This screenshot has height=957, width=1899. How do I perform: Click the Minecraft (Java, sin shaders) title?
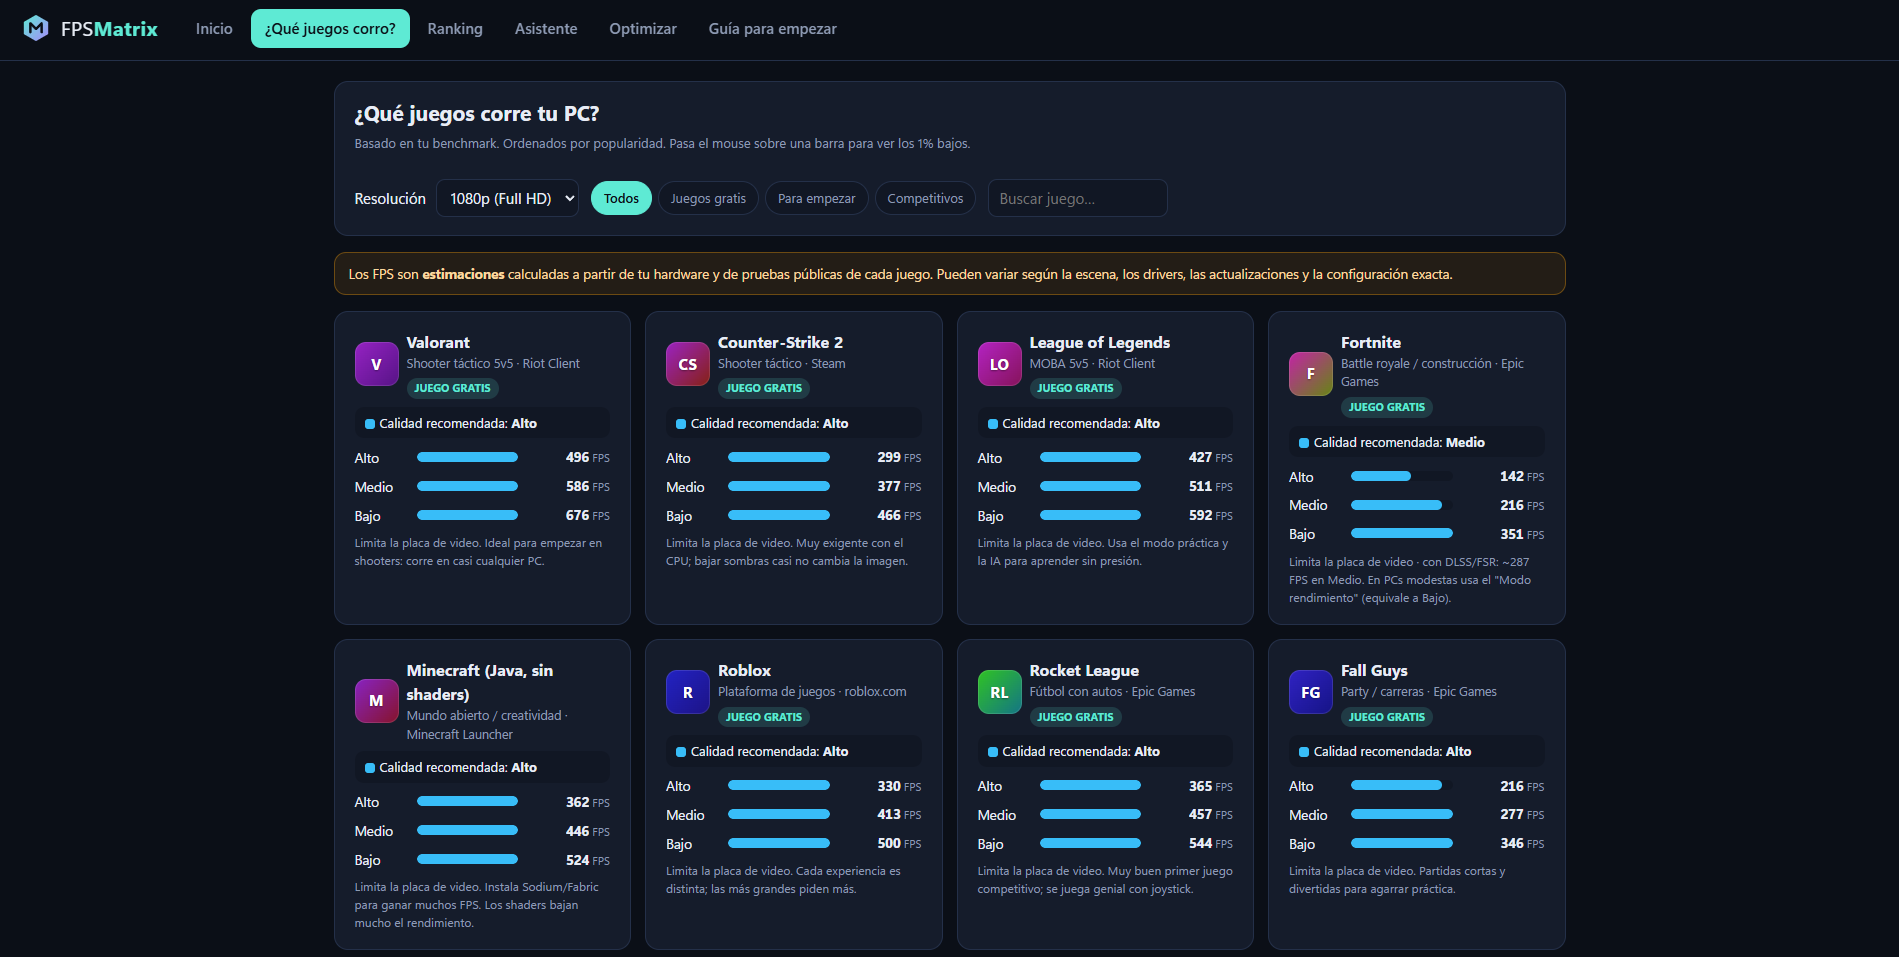pos(480,682)
